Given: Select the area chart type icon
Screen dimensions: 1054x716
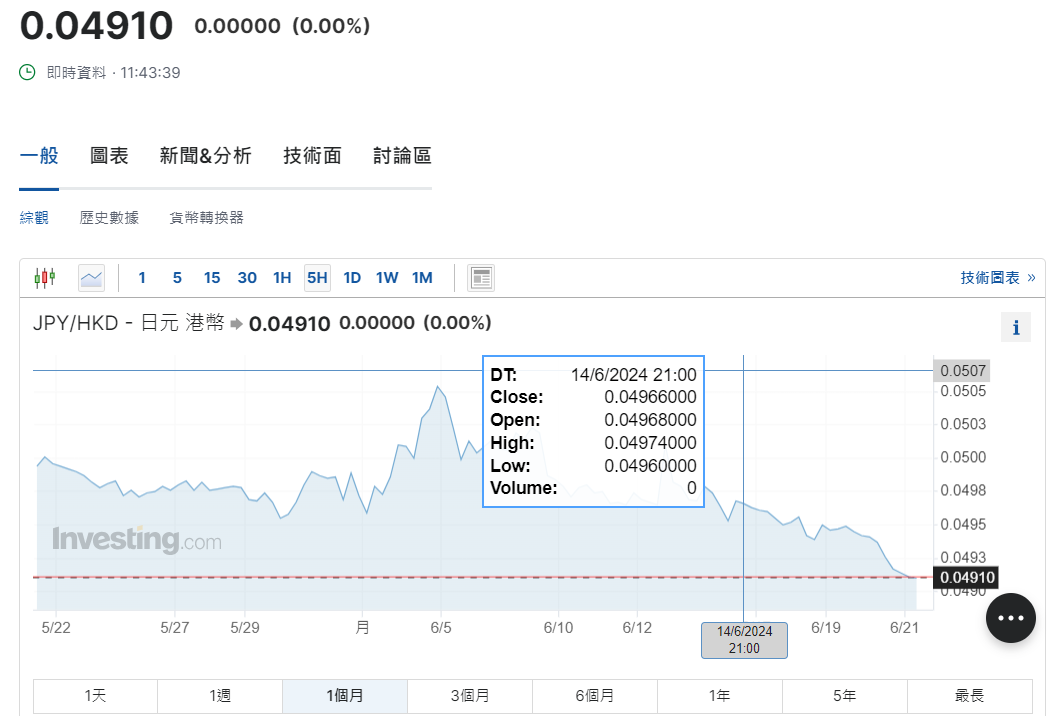Looking at the screenshot, I should (91, 278).
